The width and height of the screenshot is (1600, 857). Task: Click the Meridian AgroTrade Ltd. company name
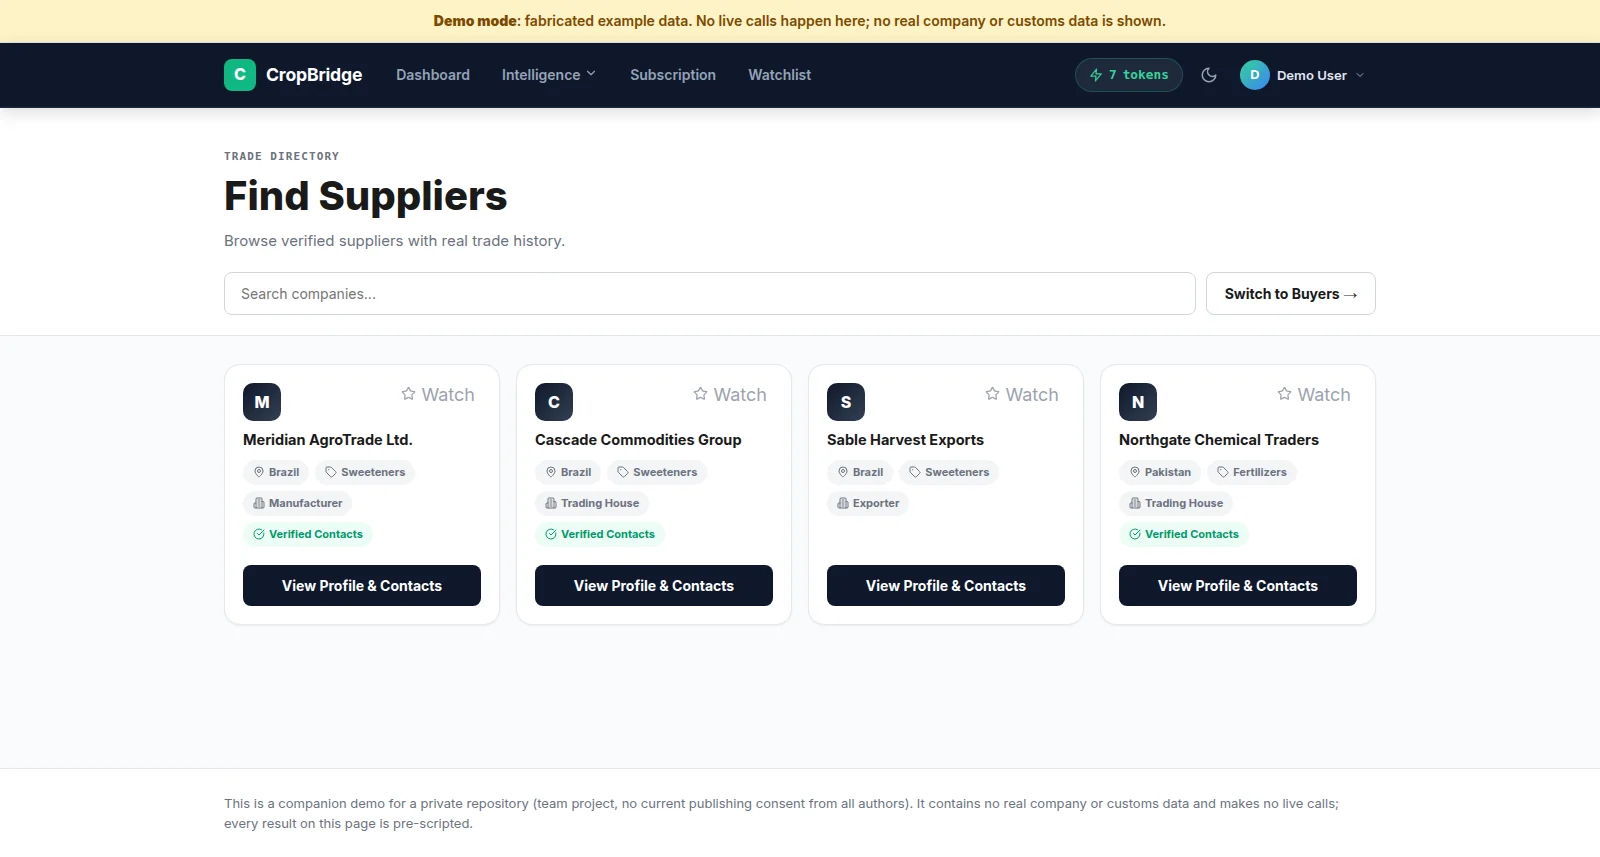(328, 440)
